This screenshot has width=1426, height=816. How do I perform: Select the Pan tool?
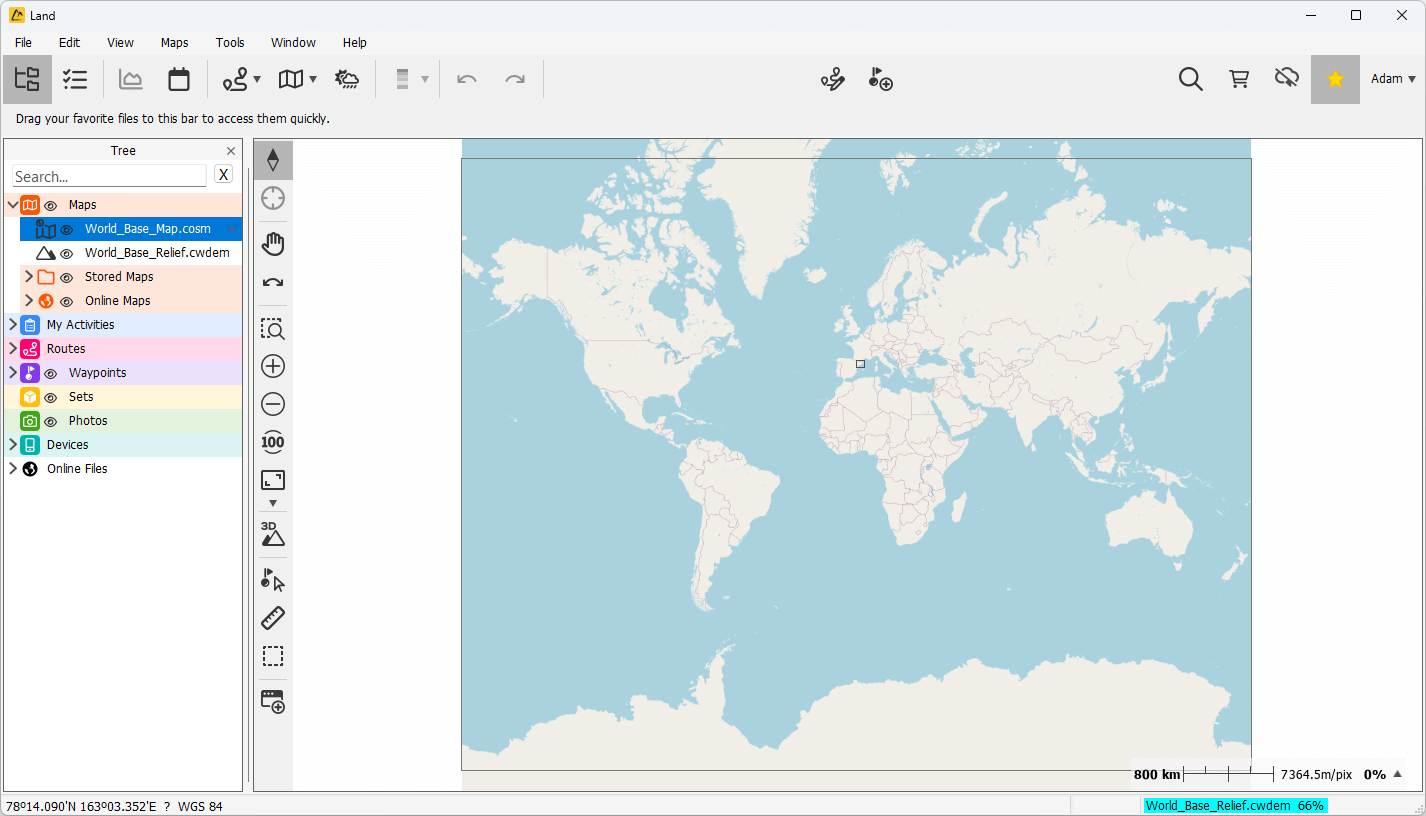coord(272,243)
